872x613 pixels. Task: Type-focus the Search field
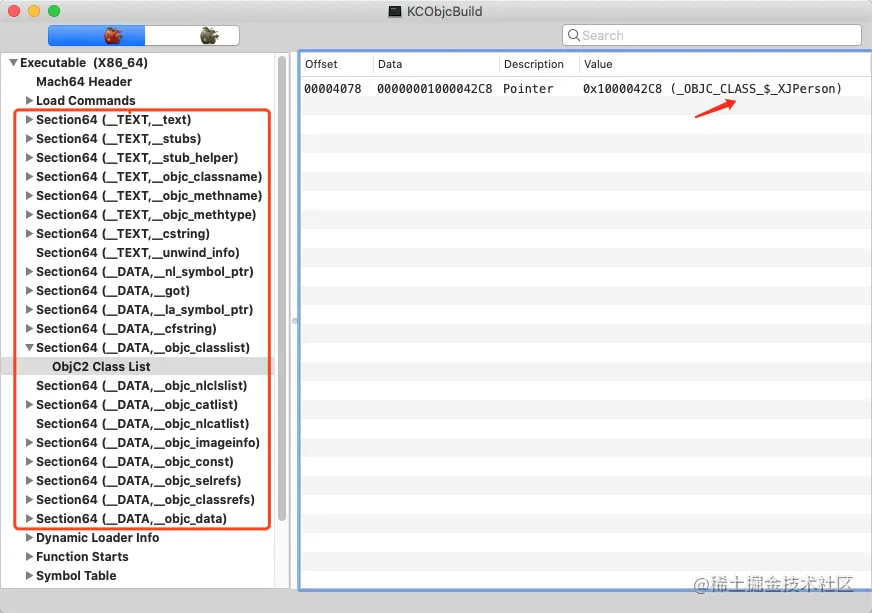tap(712, 35)
